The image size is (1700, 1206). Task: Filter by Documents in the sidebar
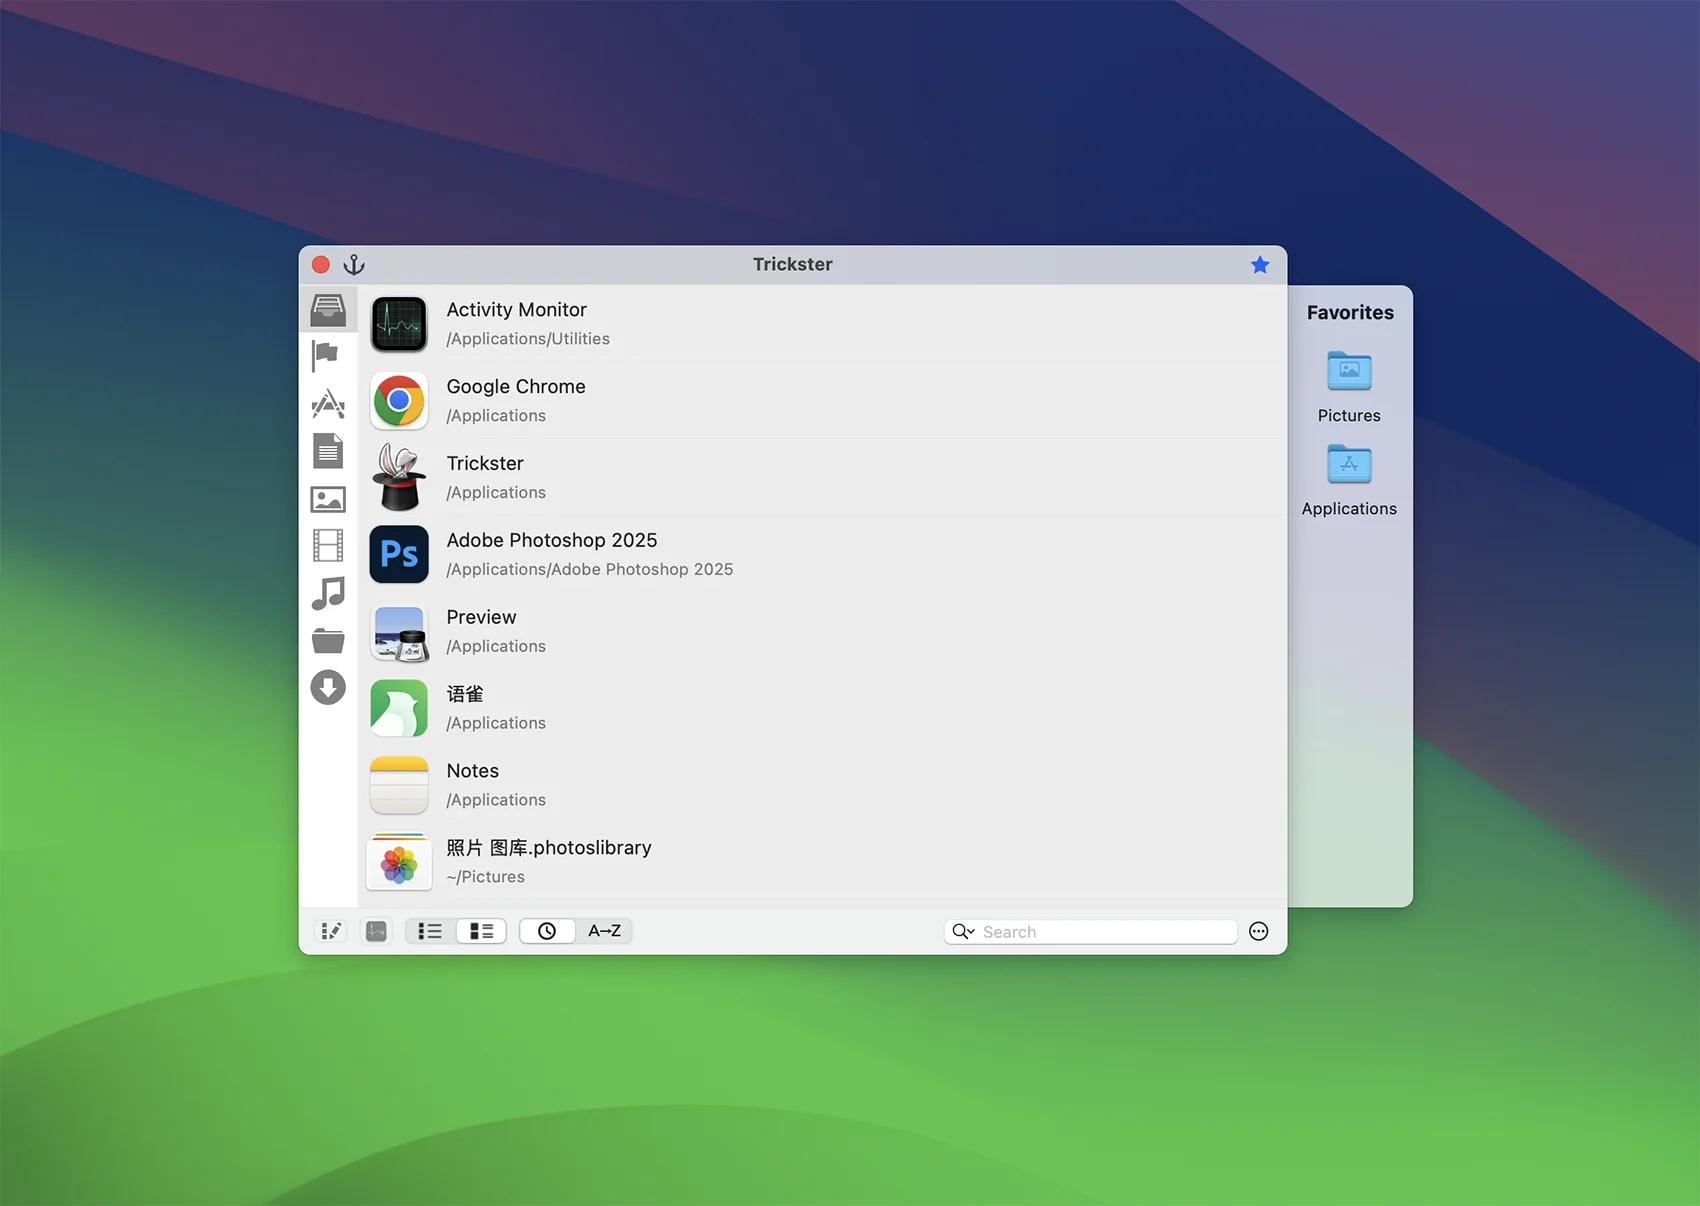(x=328, y=451)
